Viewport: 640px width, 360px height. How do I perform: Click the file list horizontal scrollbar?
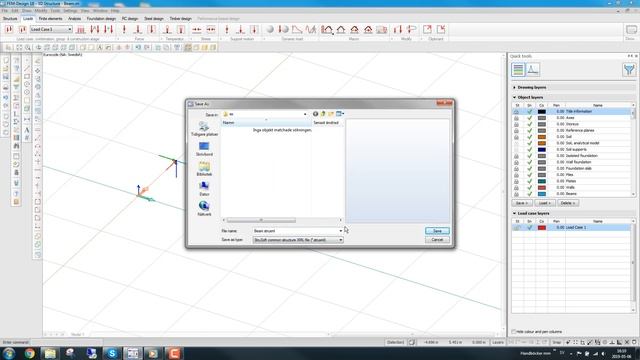tap(261, 220)
